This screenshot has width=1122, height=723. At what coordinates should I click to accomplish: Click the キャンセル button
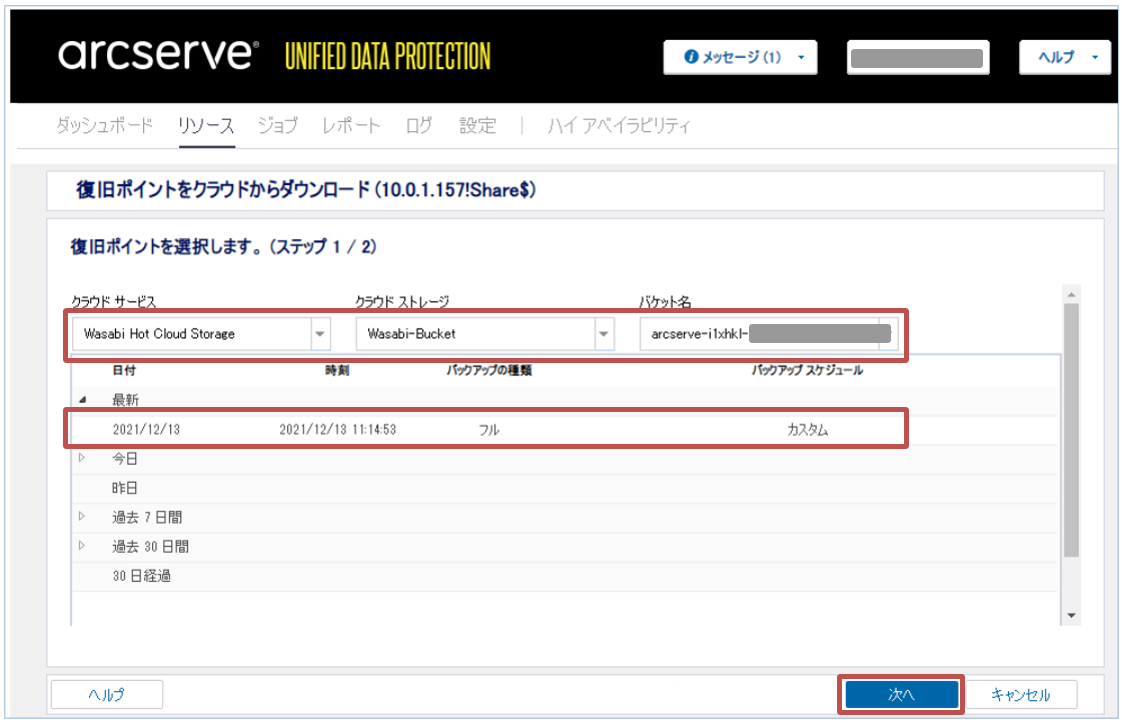(1020, 694)
